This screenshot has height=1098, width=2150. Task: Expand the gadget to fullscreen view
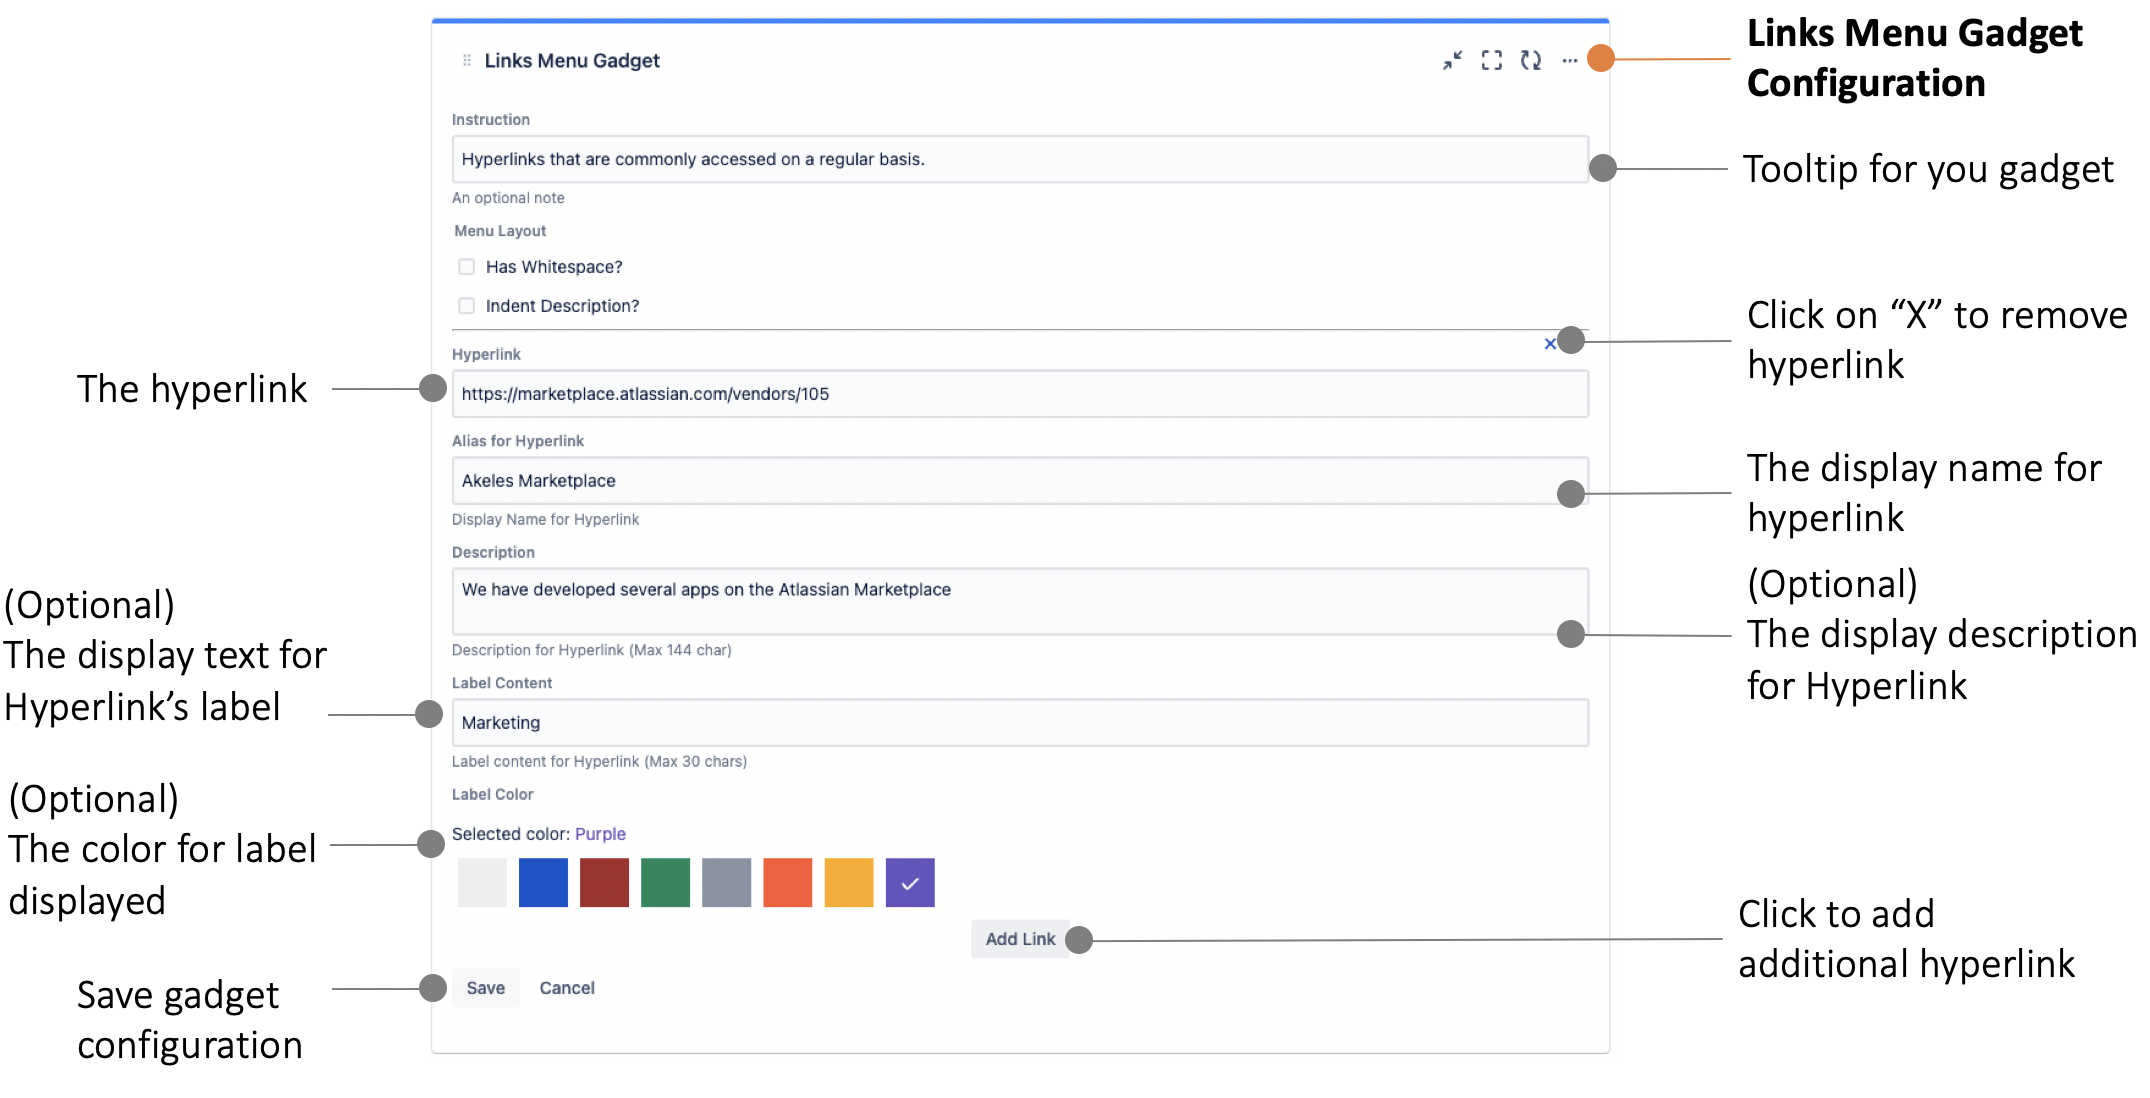(x=1491, y=60)
